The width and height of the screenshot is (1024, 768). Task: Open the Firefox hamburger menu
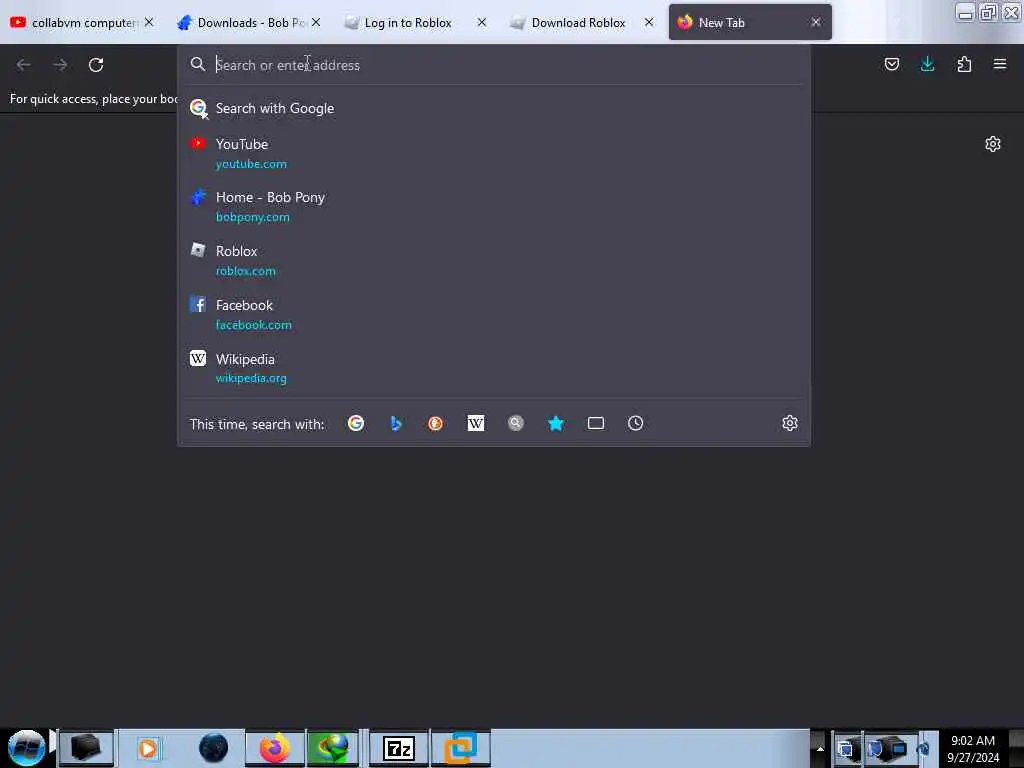[x=1000, y=64]
